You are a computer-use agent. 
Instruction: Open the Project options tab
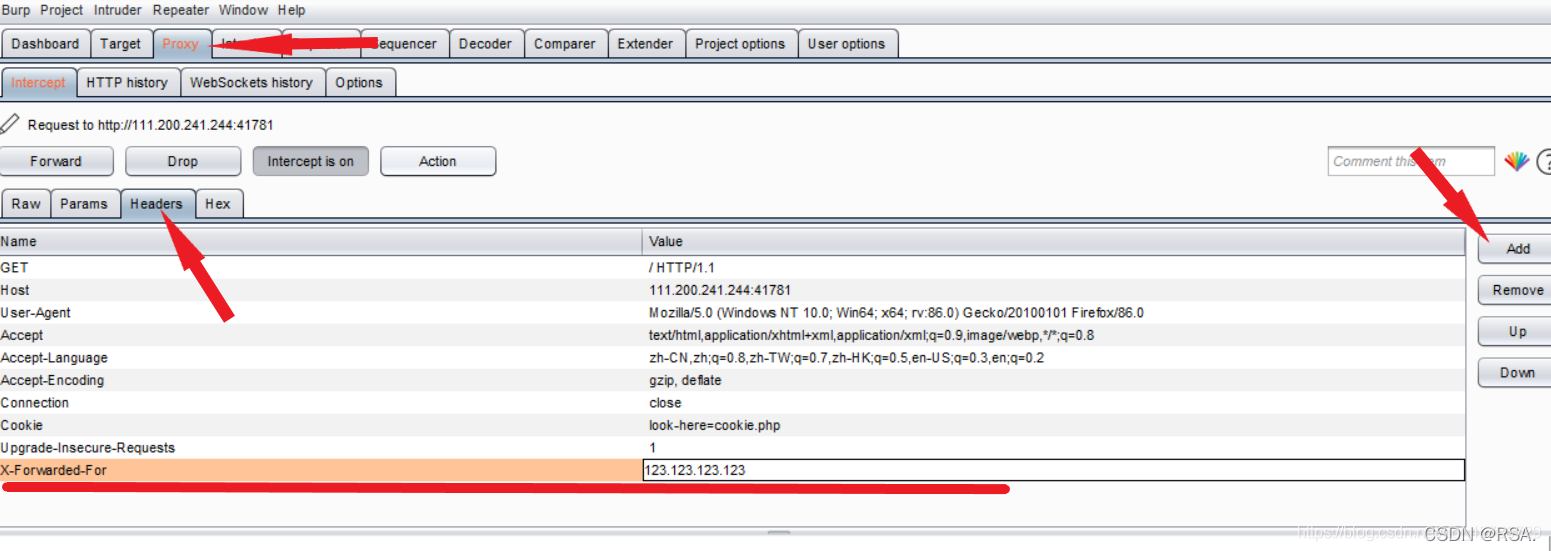click(740, 44)
